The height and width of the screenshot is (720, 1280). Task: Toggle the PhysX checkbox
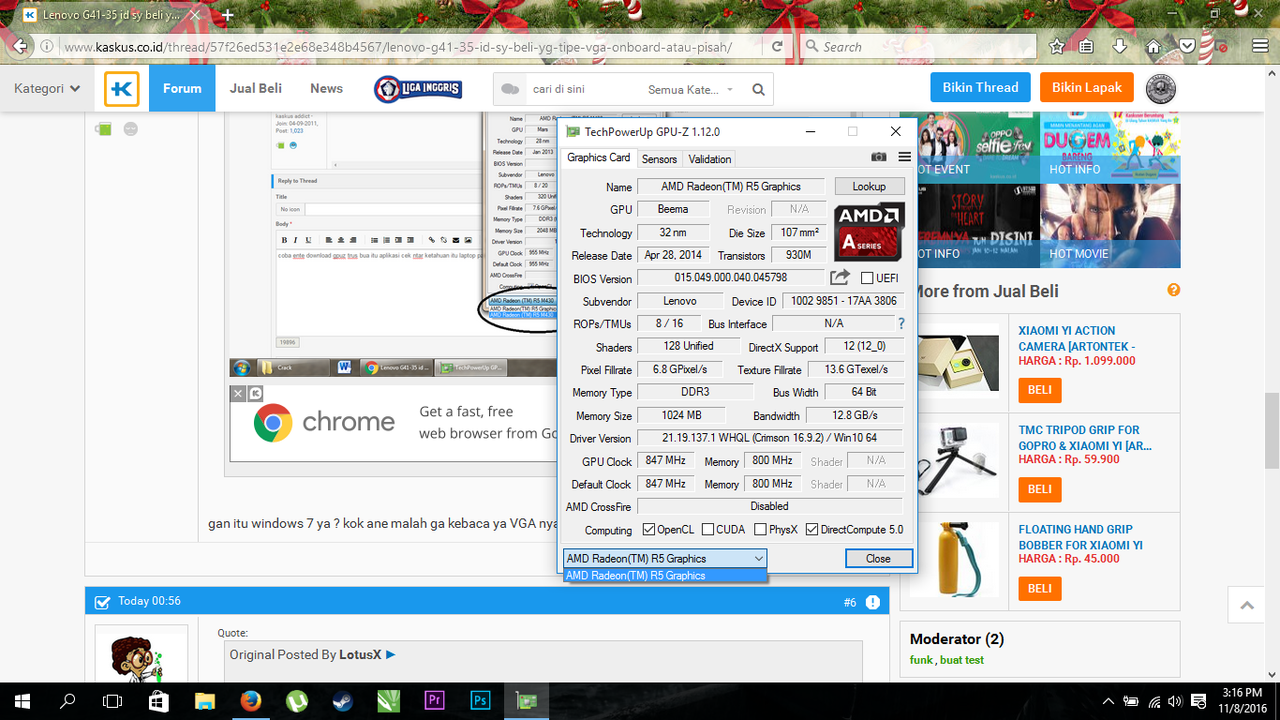760,530
